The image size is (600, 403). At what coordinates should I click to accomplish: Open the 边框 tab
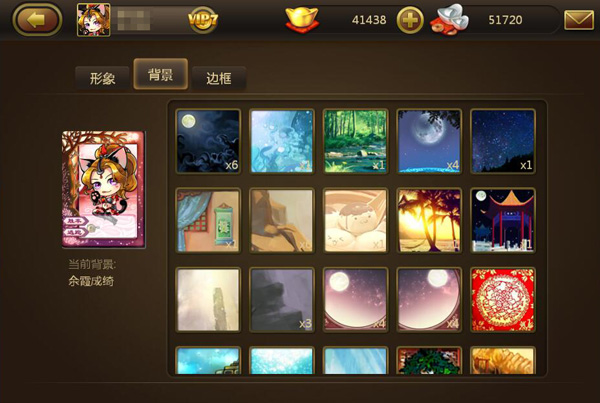coord(219,78)
